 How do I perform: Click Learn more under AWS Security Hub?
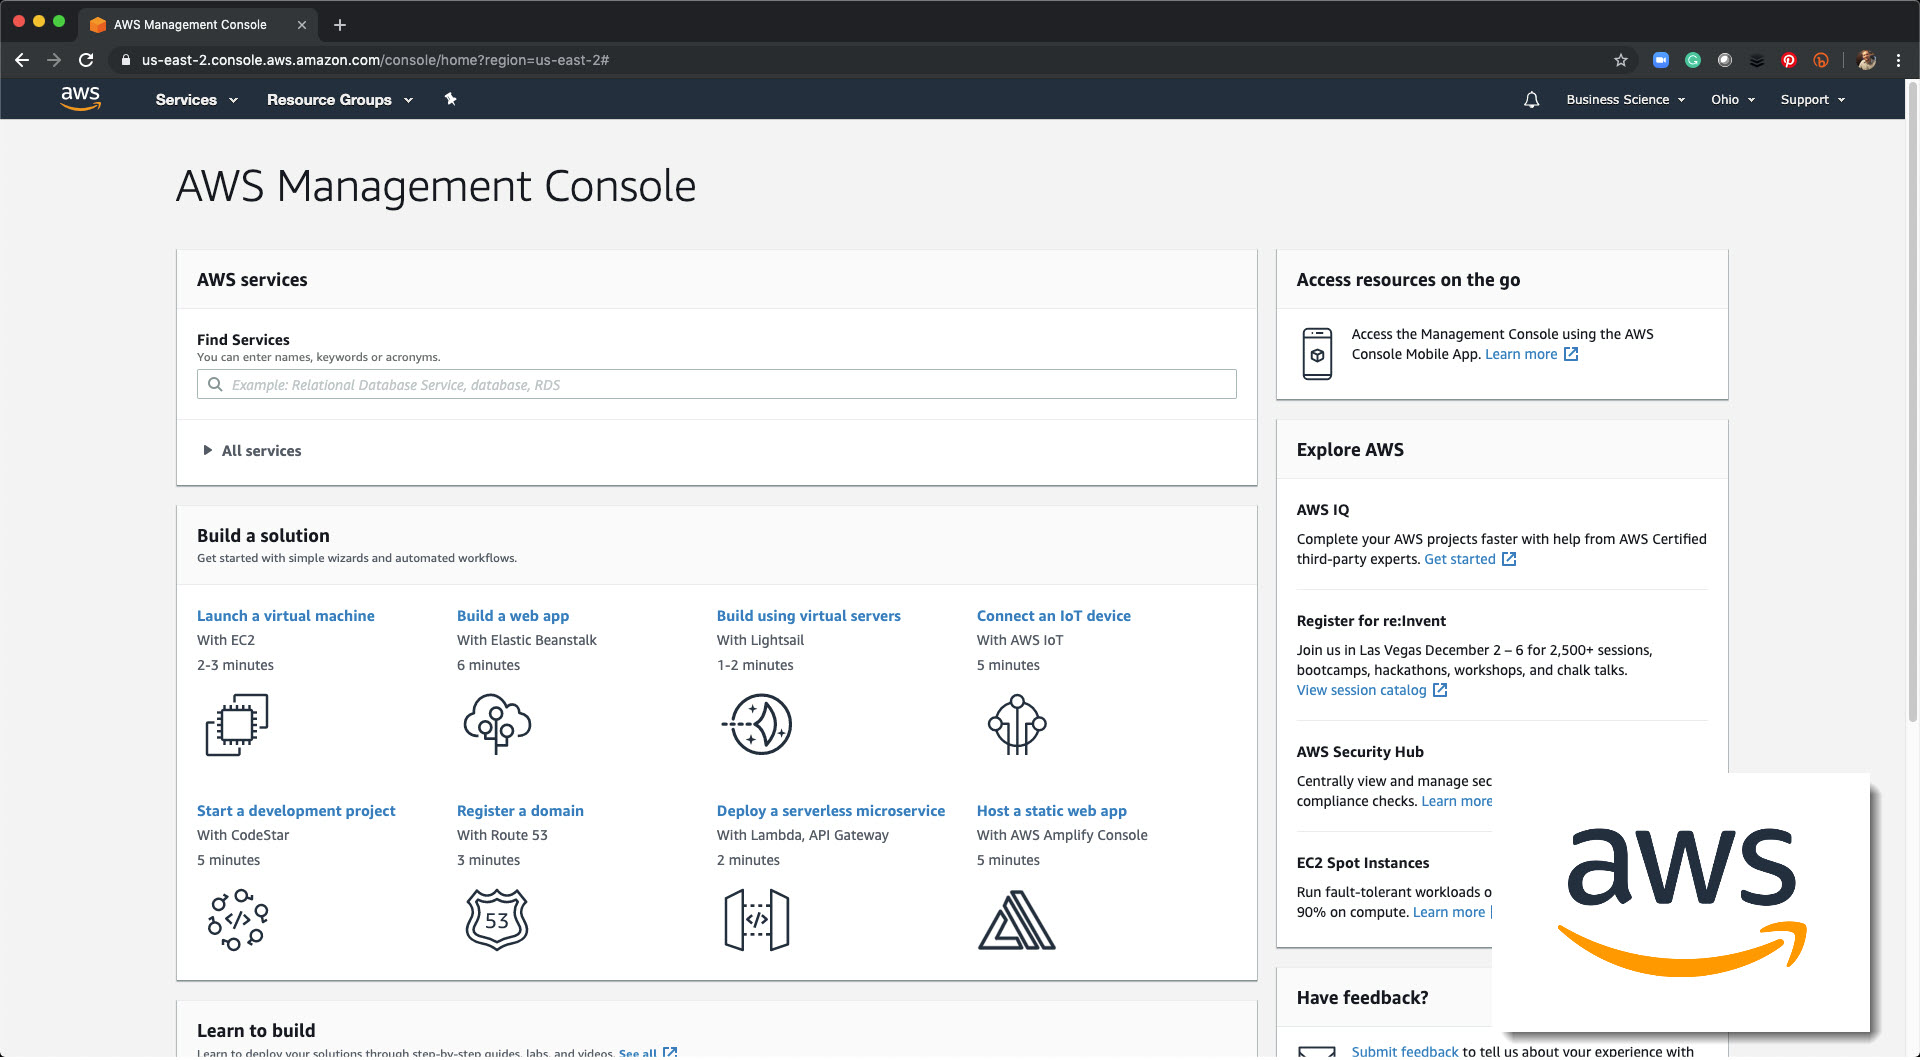coord(1457,801)
